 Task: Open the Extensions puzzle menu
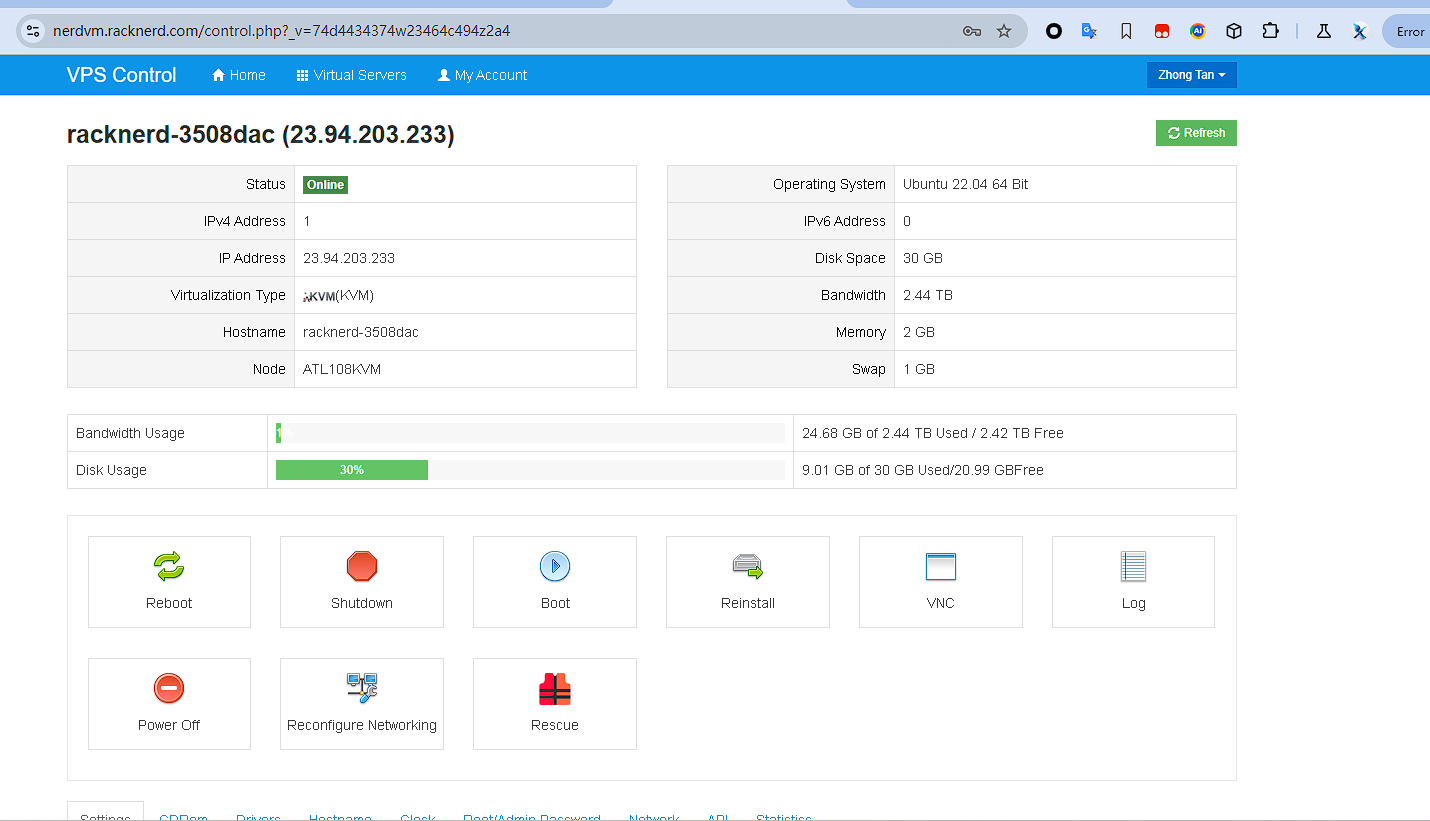click(x=1270, y=31)
